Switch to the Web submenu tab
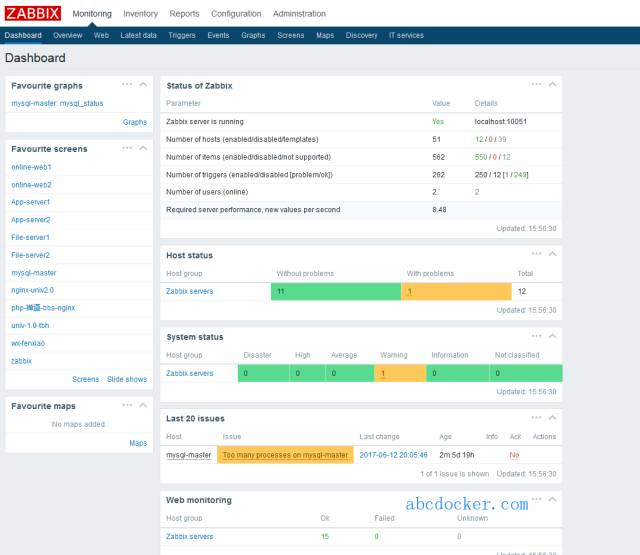The image size is (640, 555). [x=101, y=35]
